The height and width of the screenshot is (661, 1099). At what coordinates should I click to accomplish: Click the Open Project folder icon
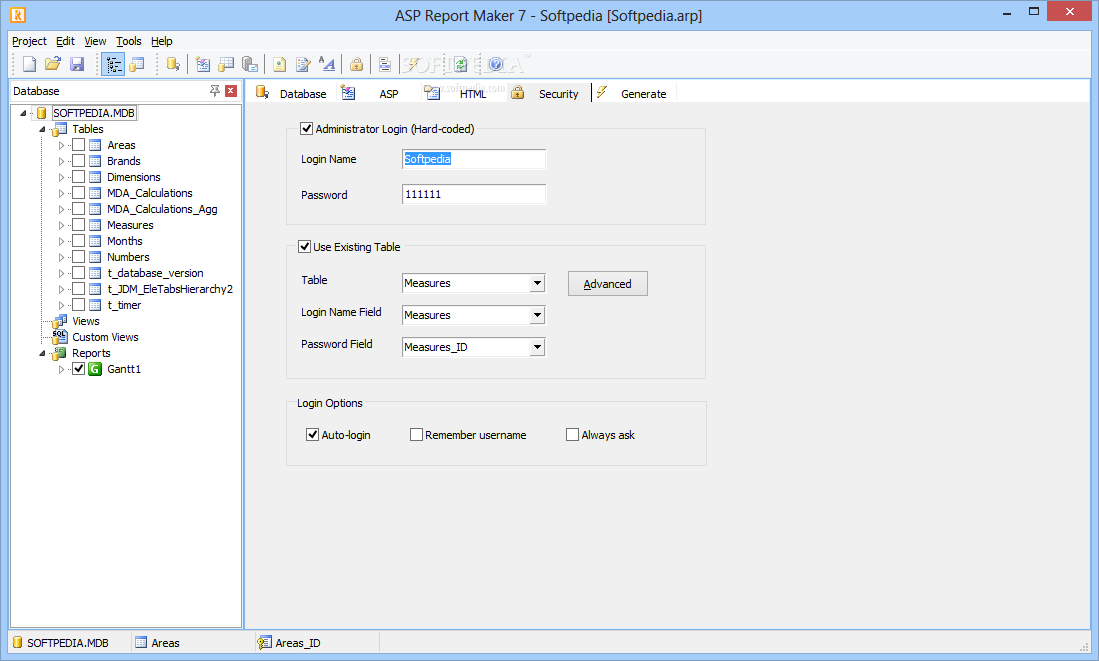click(x=53, y=64)
